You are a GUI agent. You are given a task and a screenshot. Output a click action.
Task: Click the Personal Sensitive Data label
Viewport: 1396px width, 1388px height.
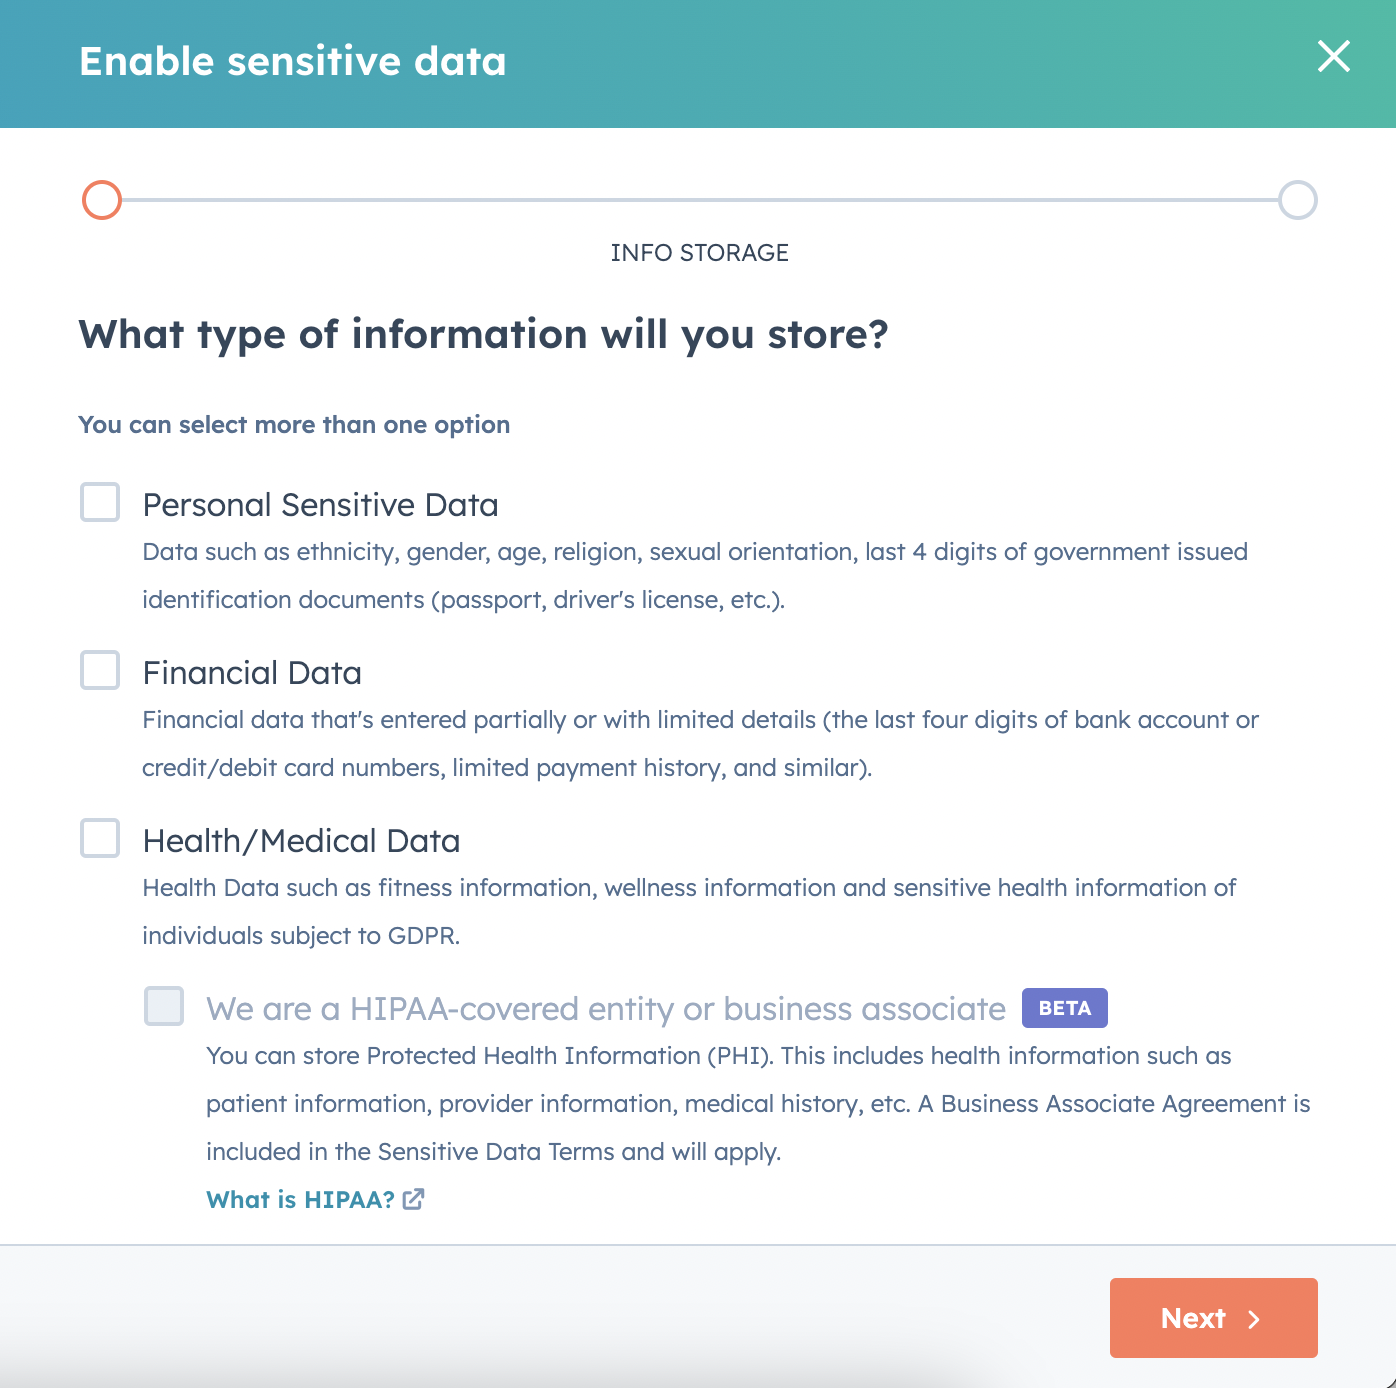[321, 505]
